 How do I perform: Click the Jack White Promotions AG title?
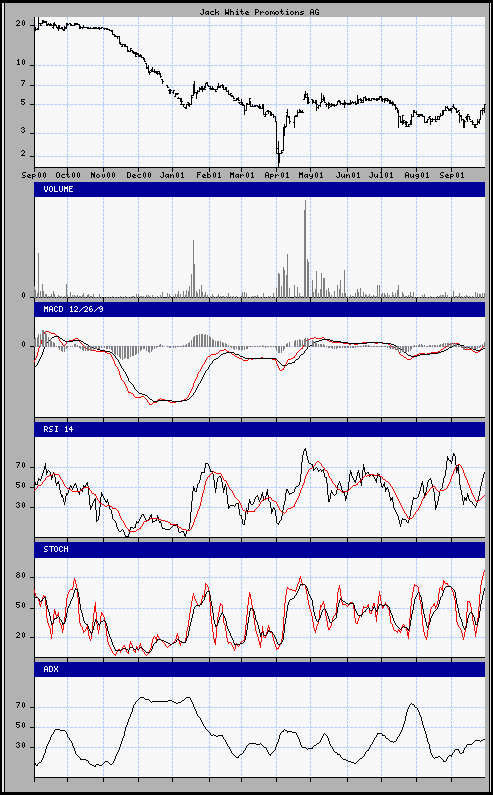259,12
